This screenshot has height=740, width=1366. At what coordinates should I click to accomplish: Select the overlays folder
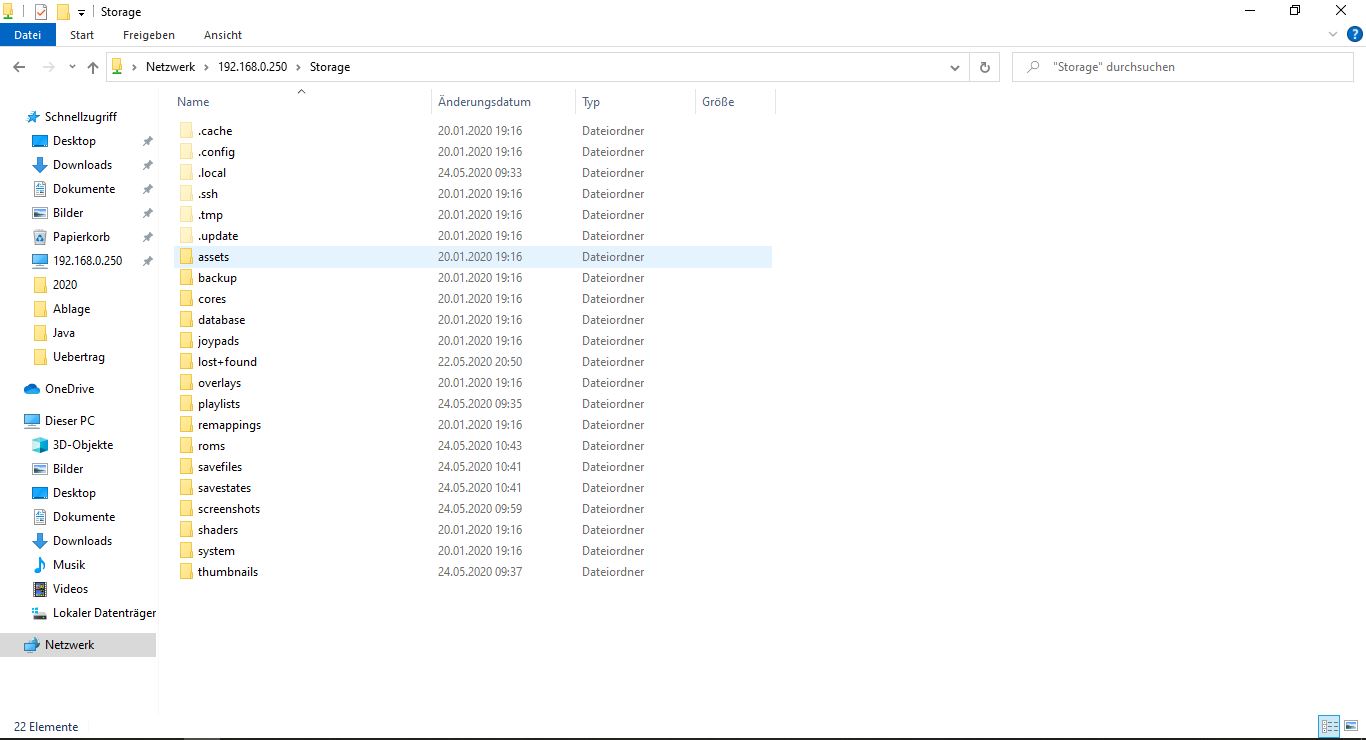point(219,383)
